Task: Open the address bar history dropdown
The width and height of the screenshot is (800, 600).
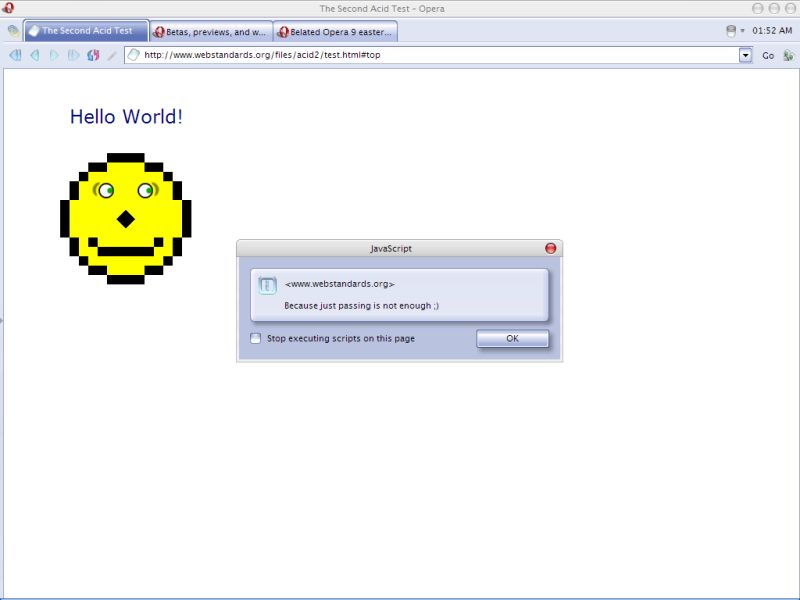Action: pos(745,55)
